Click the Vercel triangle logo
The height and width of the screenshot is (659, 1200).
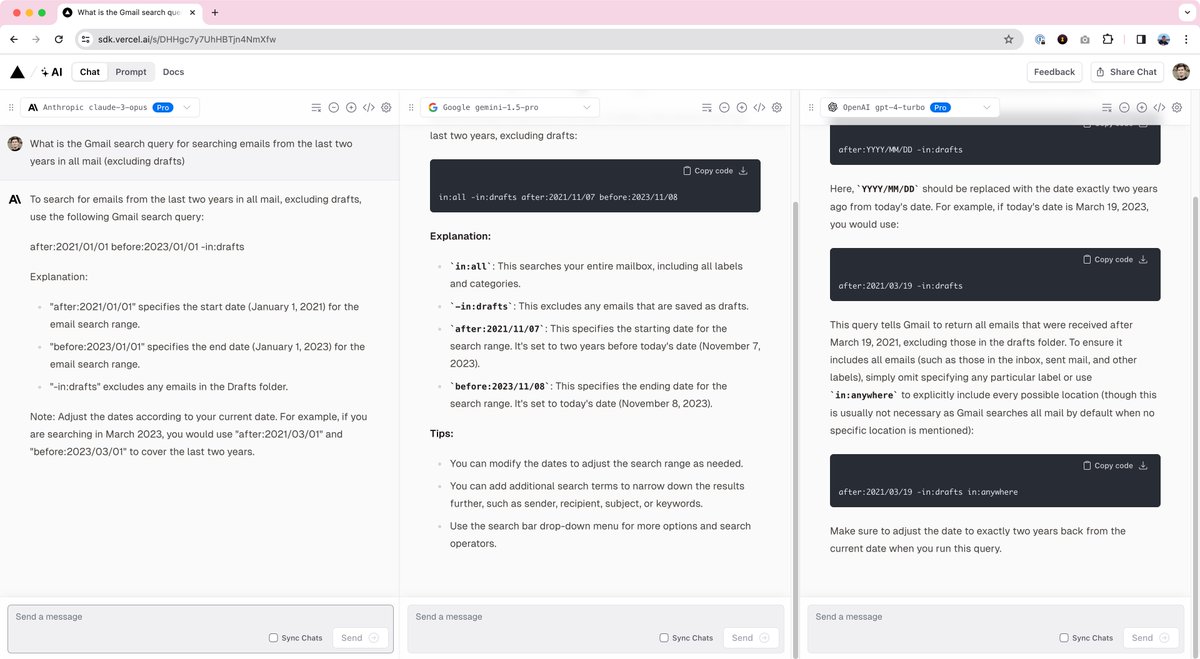(17, 72)
